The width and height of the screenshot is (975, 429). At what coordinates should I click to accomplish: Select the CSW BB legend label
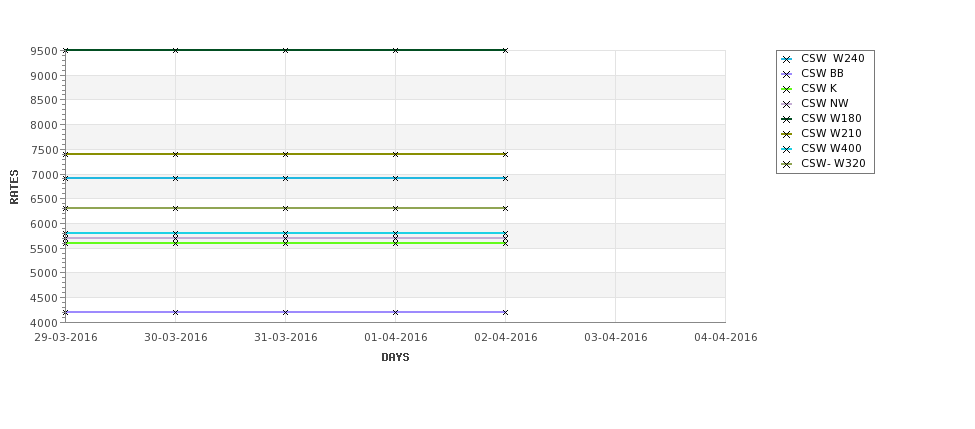(x=822, y=73)
